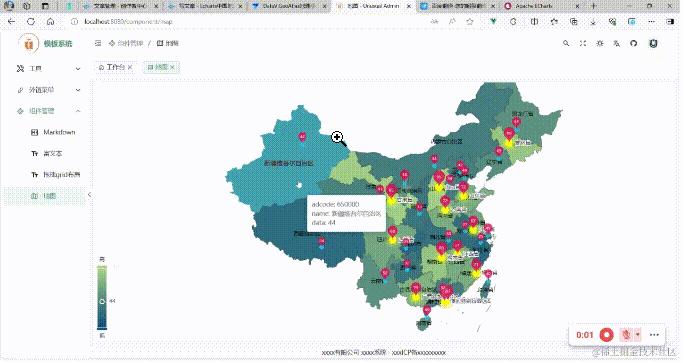
Task: Click the user avatar in the header
Action: (x=653, y=43)
